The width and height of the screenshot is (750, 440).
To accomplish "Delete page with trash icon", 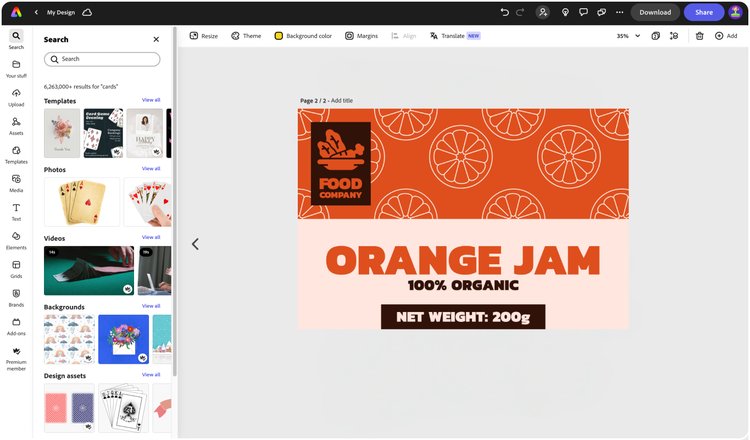I will 699,36.
